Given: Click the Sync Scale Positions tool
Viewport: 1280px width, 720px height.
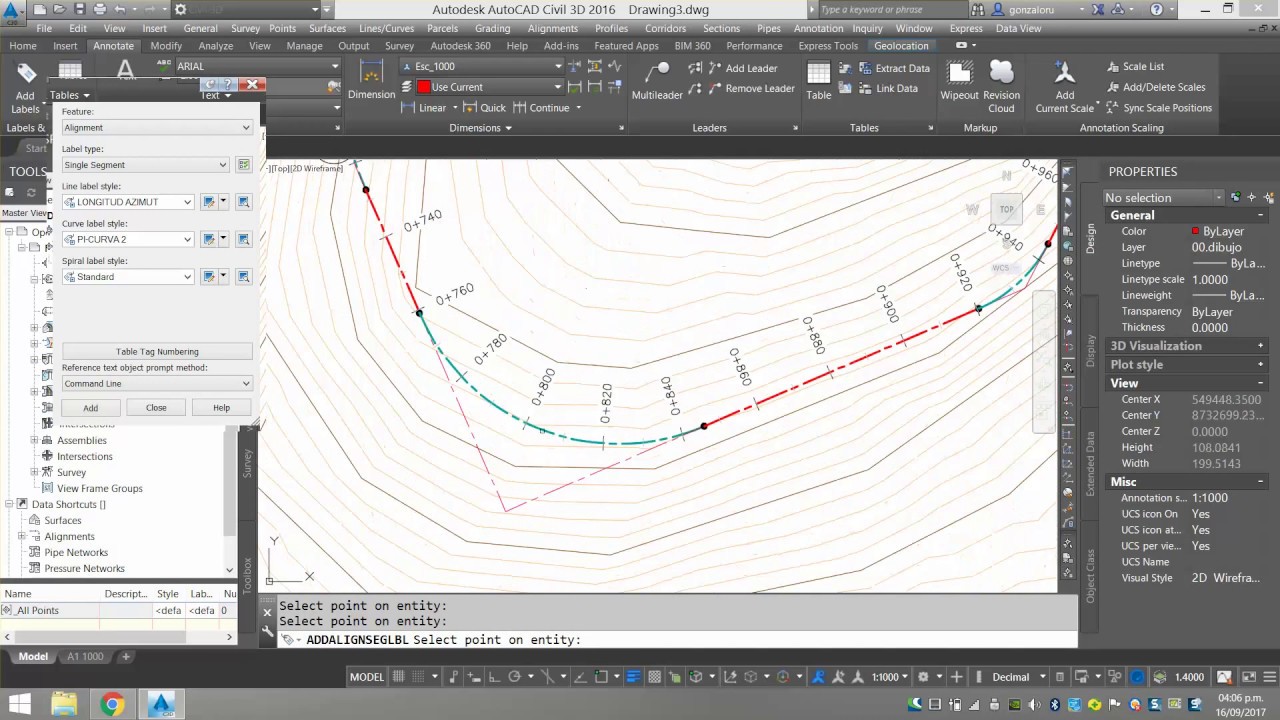Looking at the screenshot, I should pos(1158,108).
